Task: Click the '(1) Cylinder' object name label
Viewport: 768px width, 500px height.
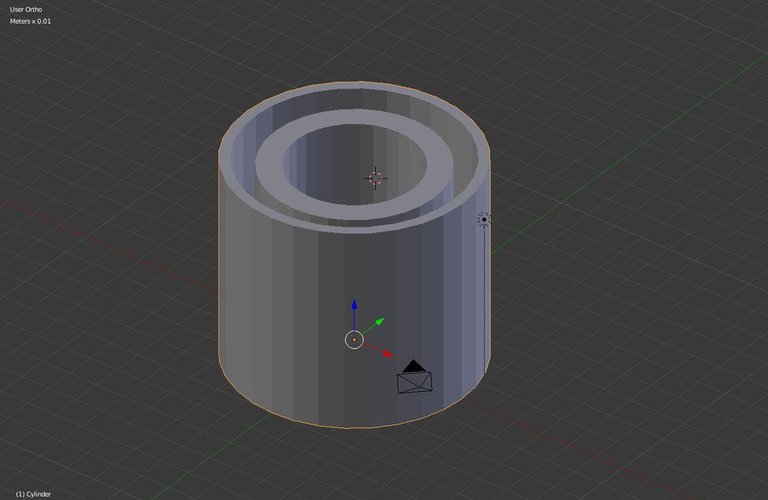Action: [33, 494]
